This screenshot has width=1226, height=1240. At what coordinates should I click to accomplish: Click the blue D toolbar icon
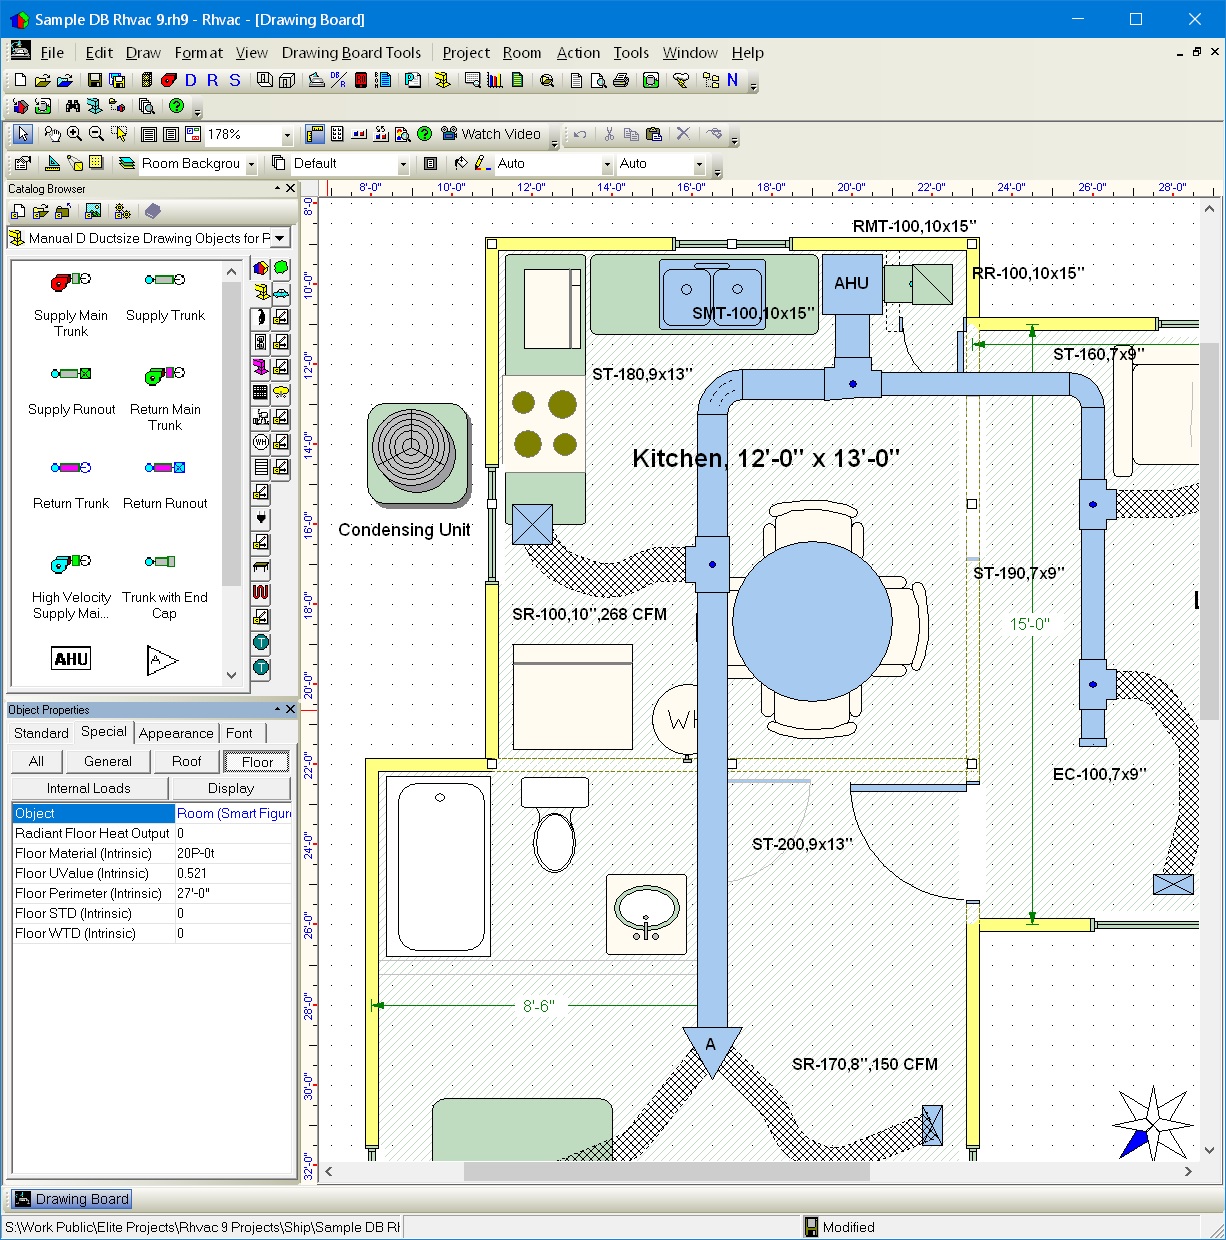191,81
